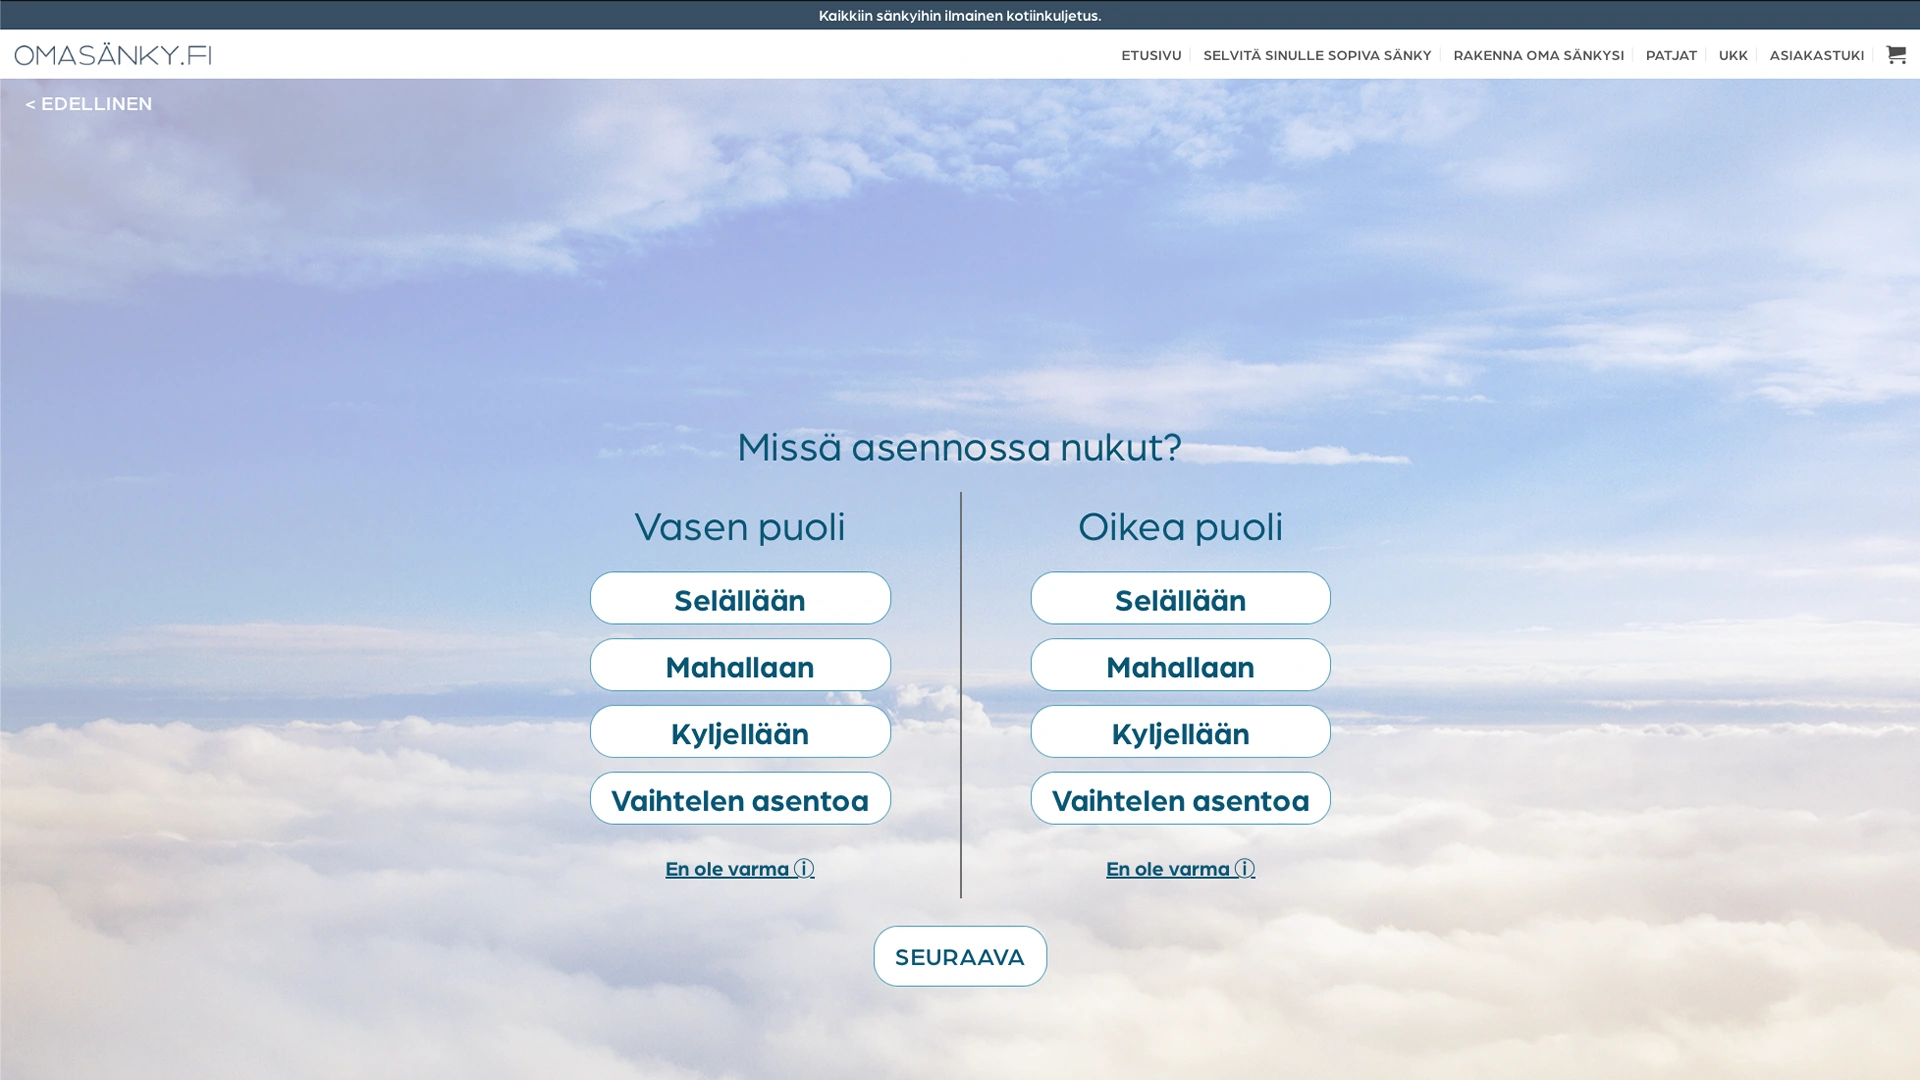Open the UKK page
This screenshot has width=1920, height=1080.
pos(1733,55)
